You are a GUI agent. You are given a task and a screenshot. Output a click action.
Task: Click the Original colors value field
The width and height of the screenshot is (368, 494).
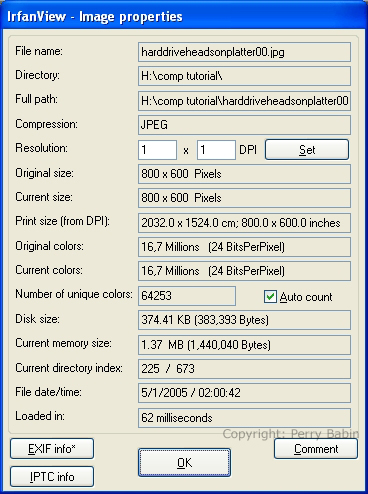[244, 247]
